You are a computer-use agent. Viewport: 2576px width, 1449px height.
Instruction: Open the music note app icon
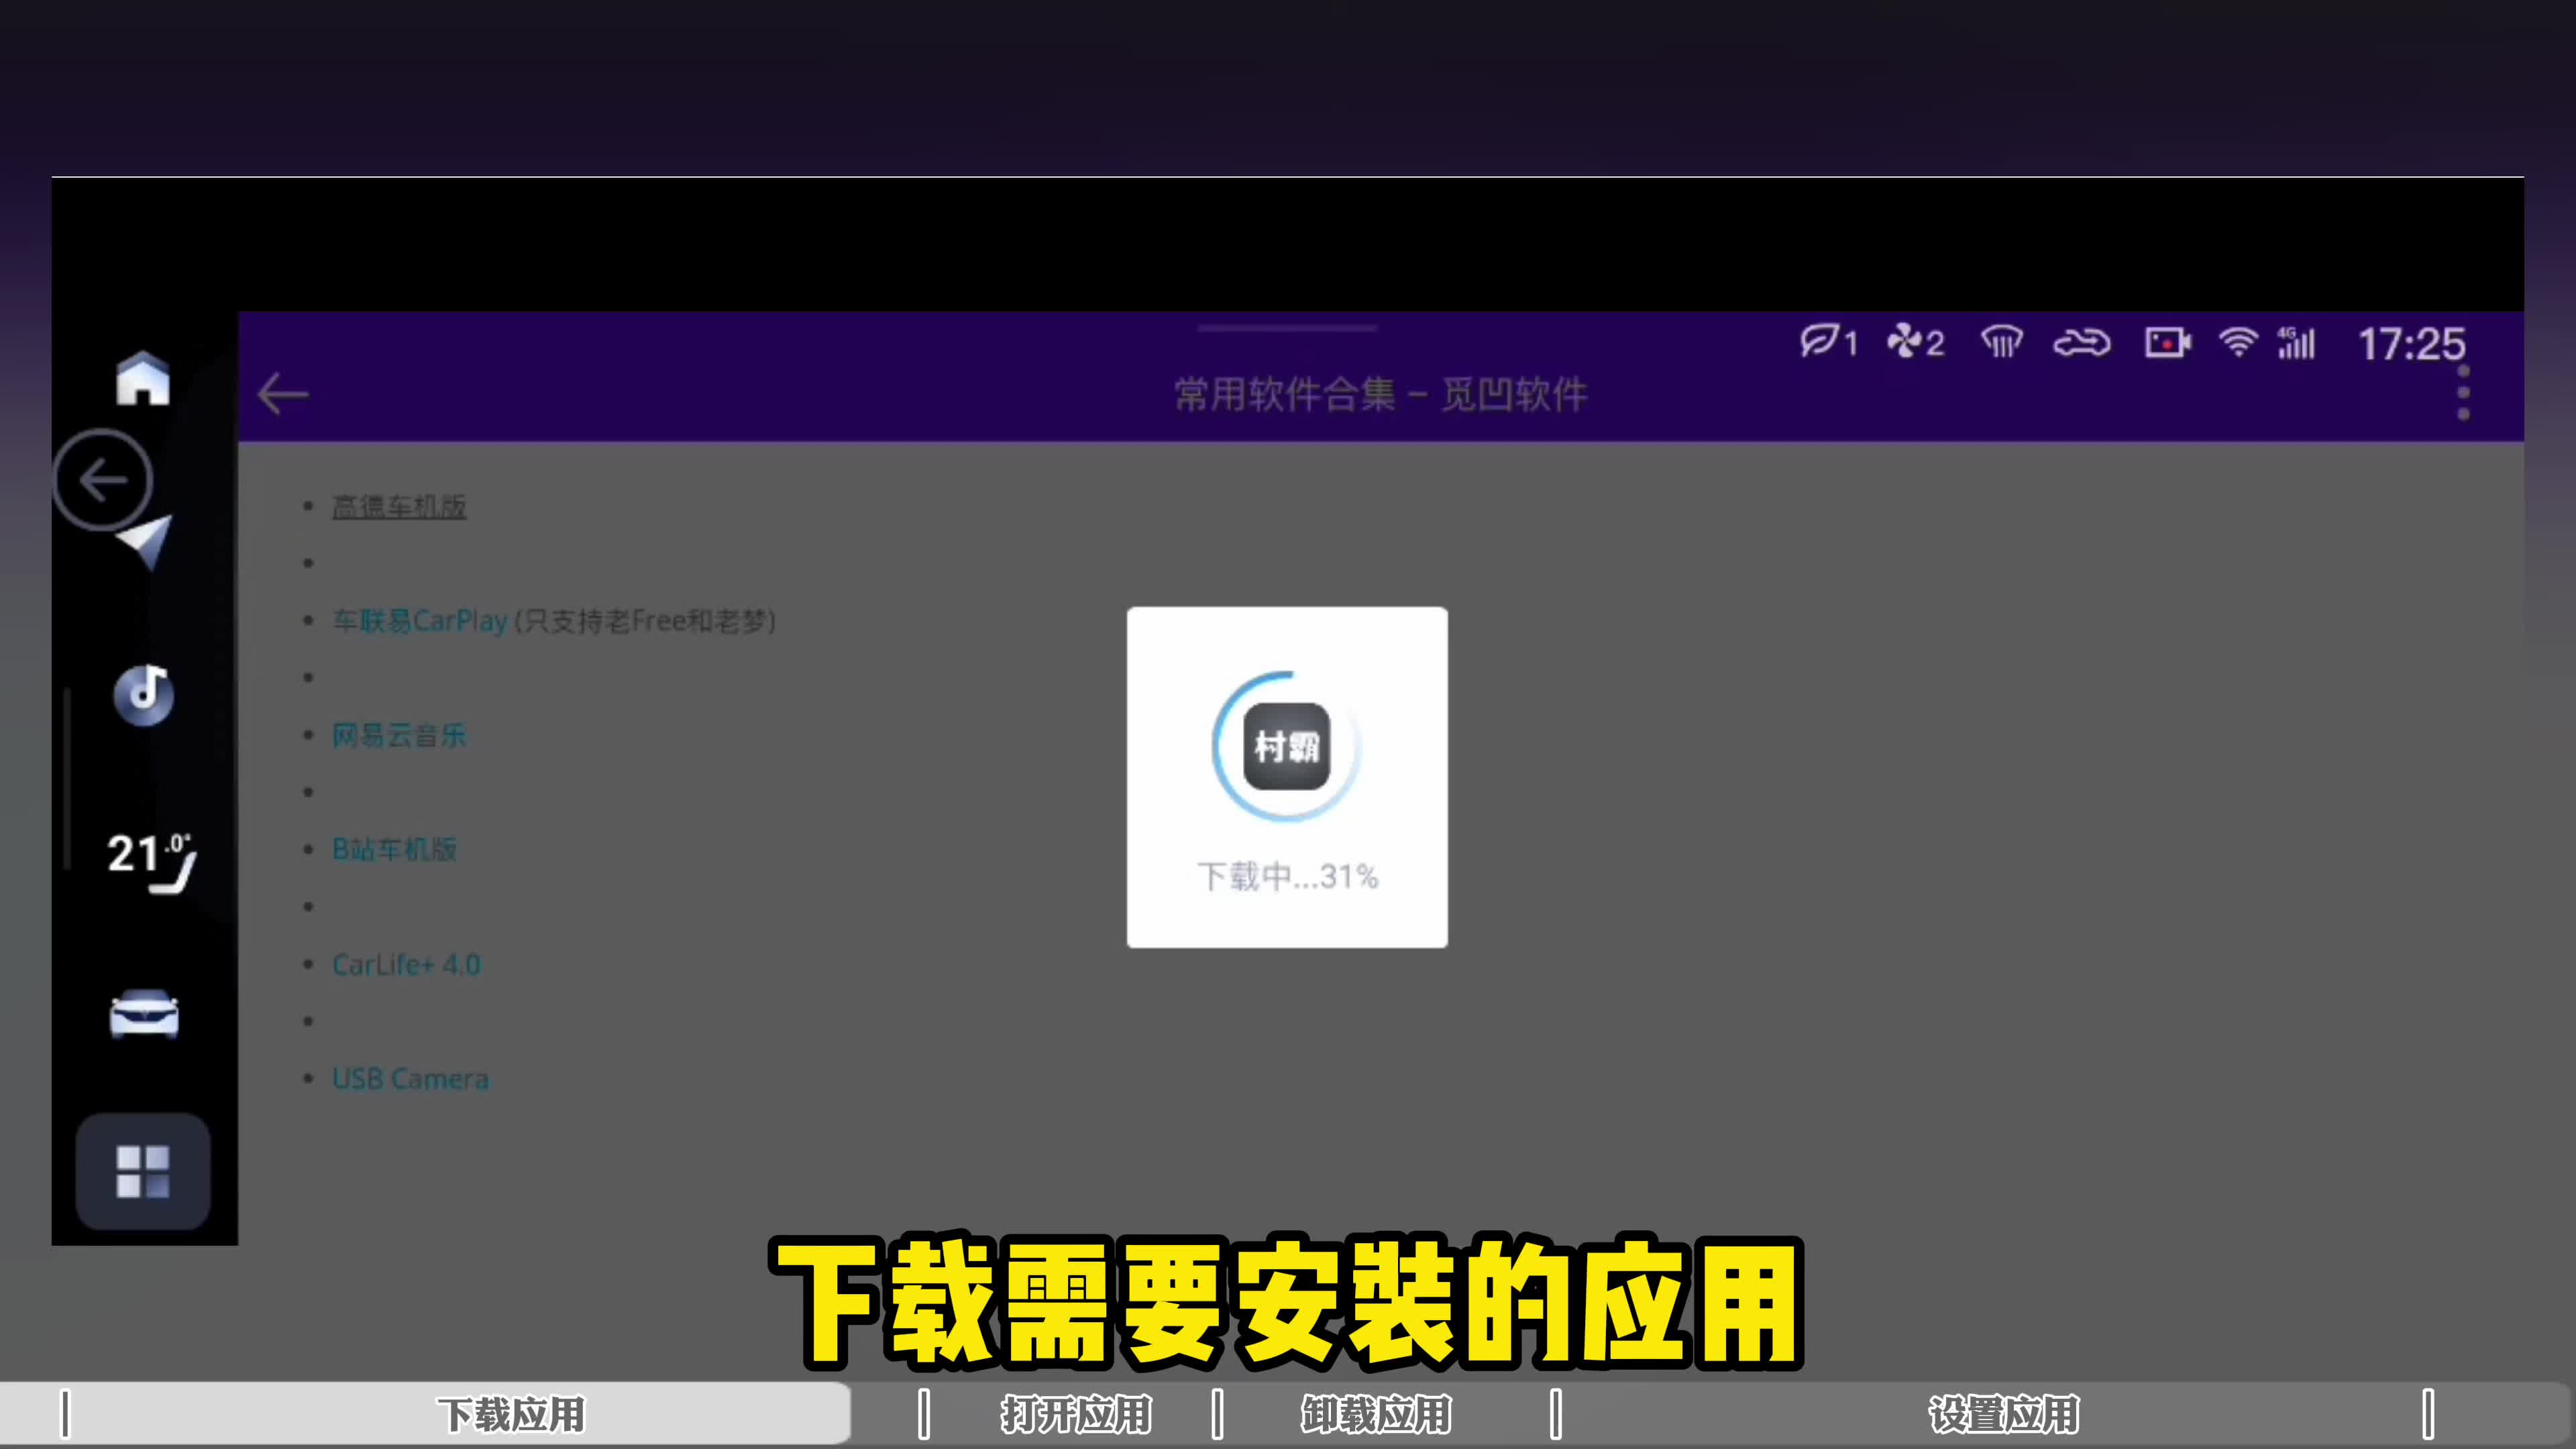(144, 693)
